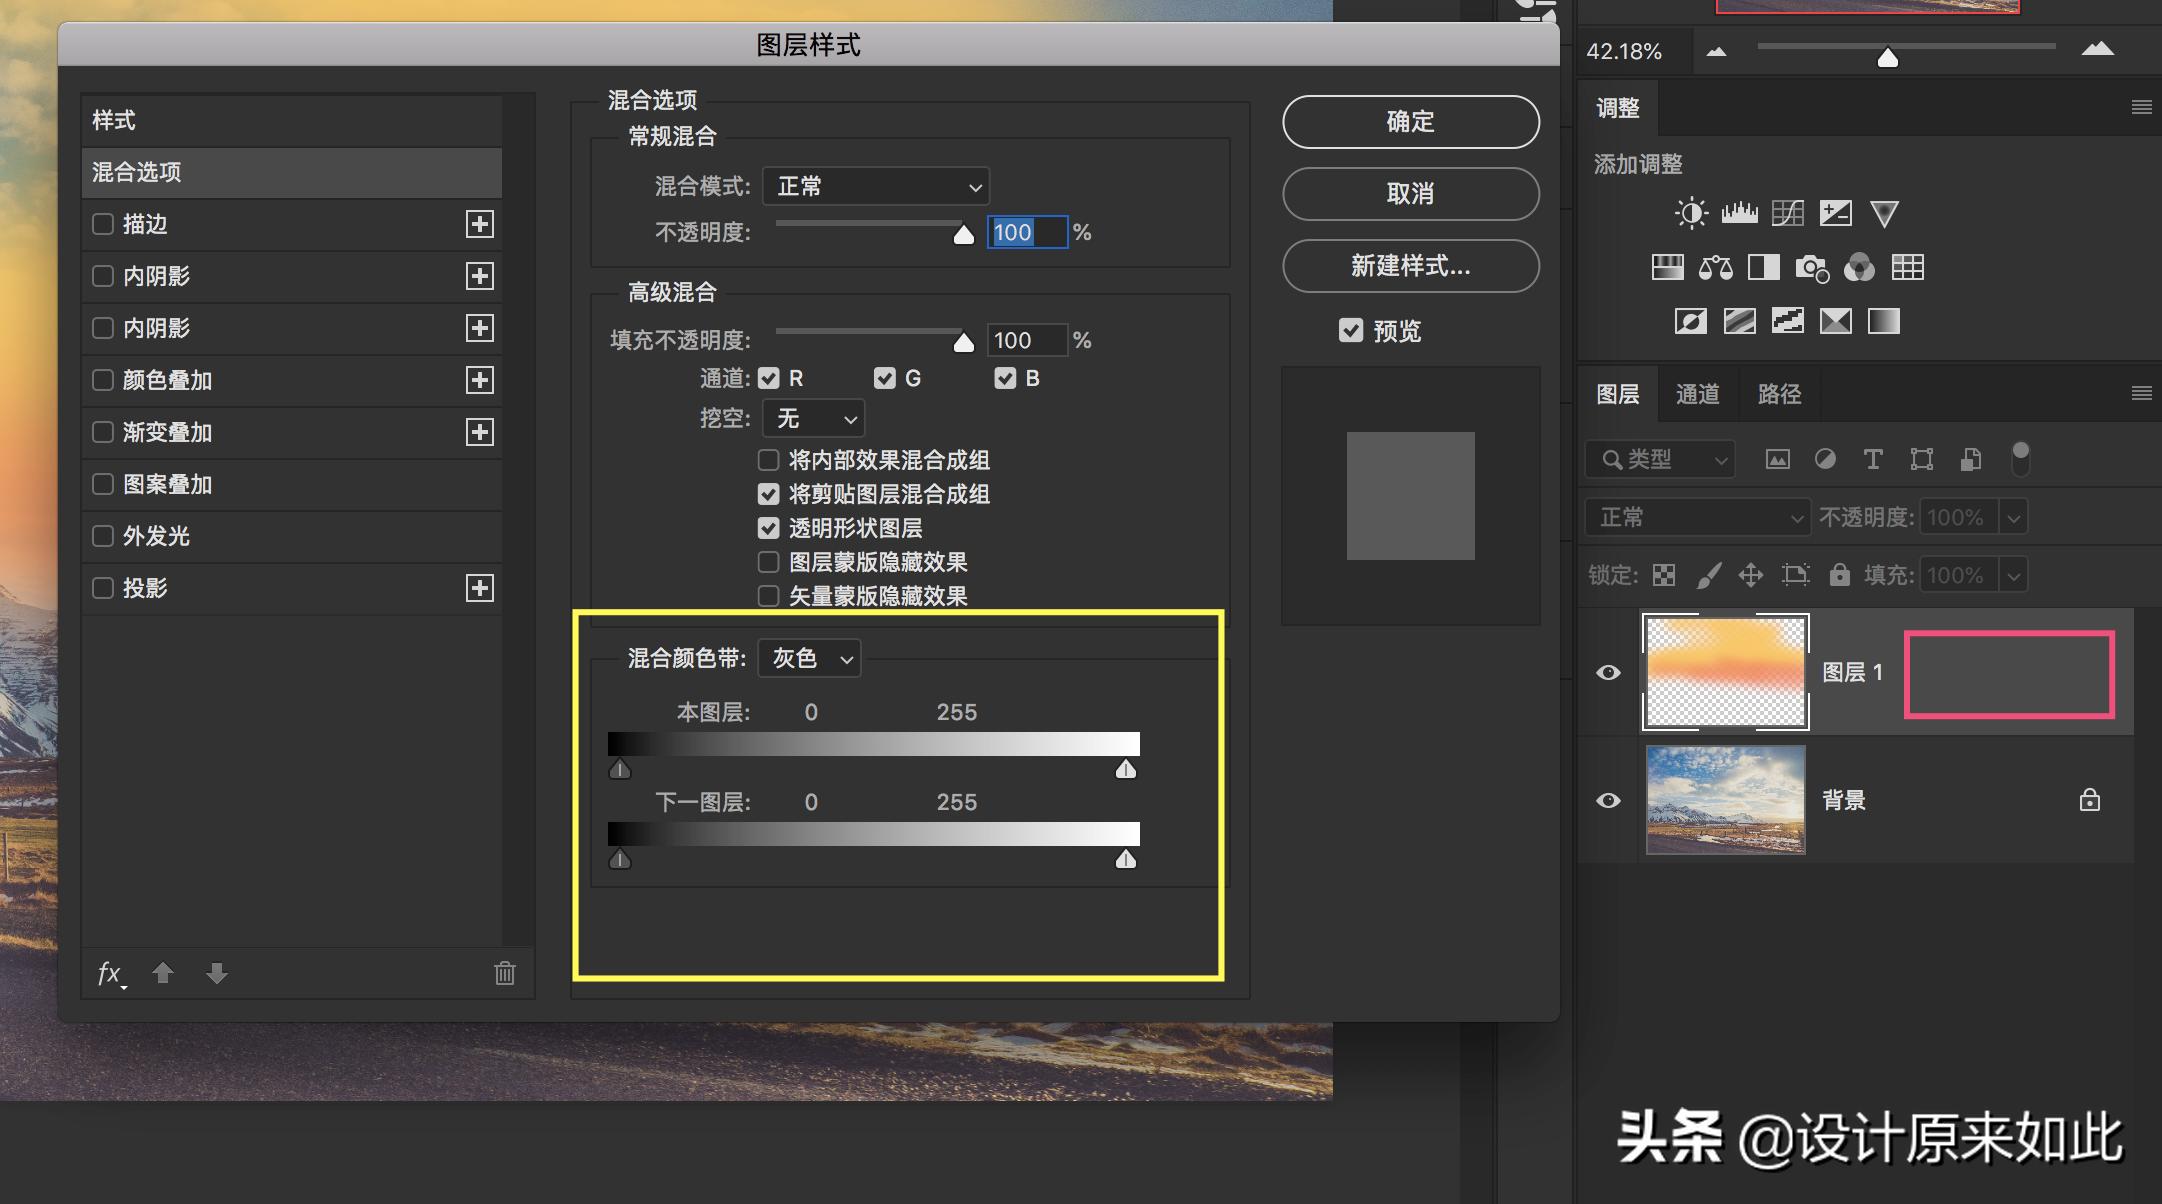Add a Gradient Map adjustment layer
2162x1204 pixels.
coord(1836,321)
